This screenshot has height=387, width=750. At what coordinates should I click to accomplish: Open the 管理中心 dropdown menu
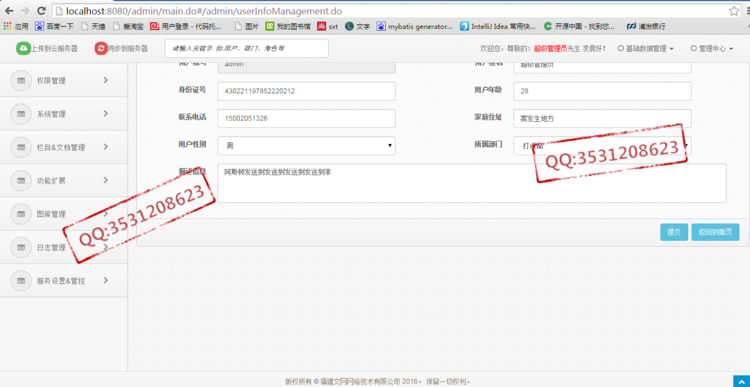(x=712, y=48)
